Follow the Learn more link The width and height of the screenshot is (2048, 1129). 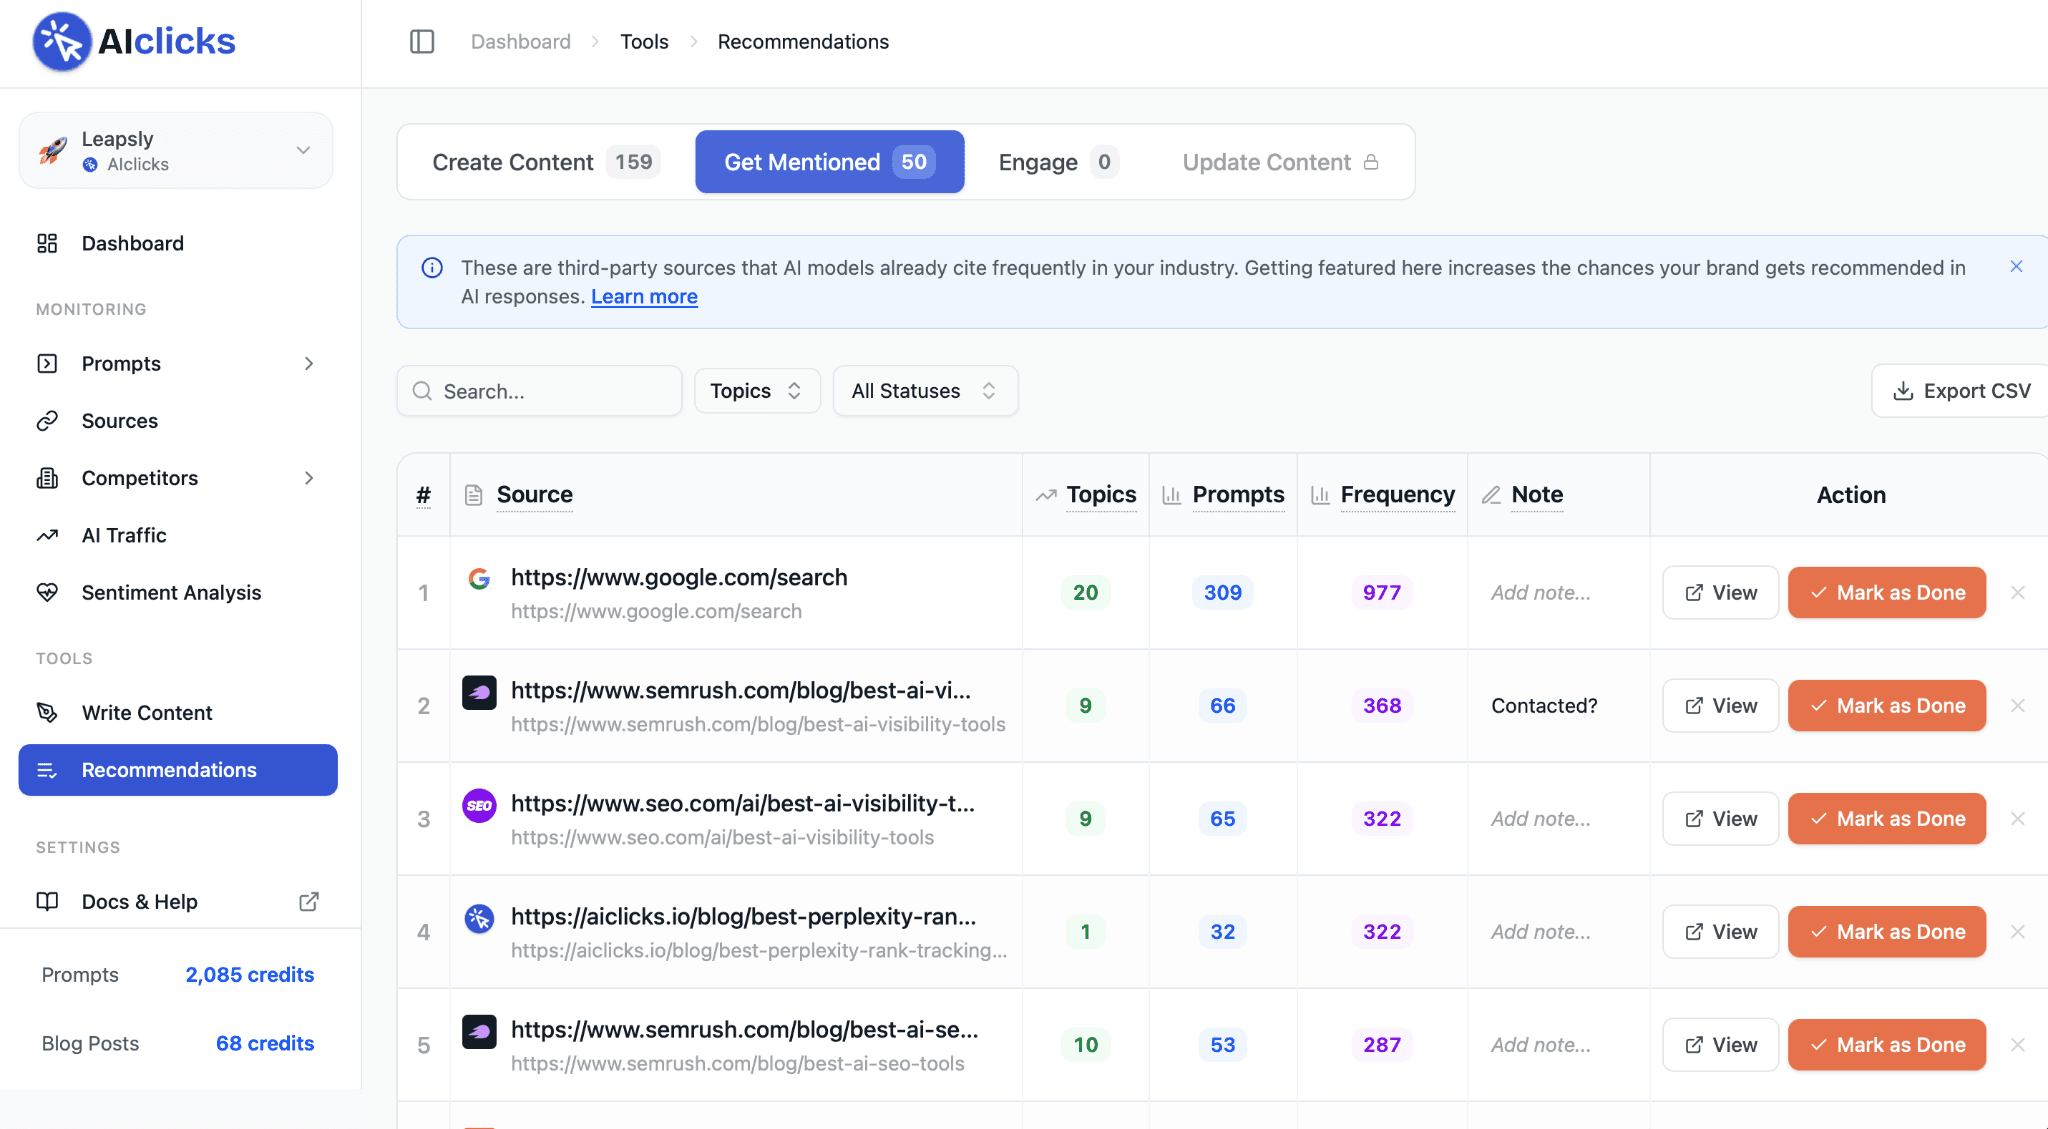(x=644, y=297)
